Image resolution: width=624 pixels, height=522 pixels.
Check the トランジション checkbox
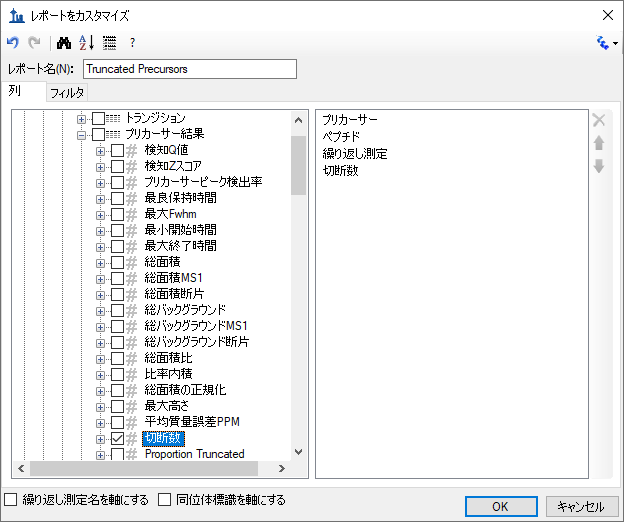pos(98,118)
